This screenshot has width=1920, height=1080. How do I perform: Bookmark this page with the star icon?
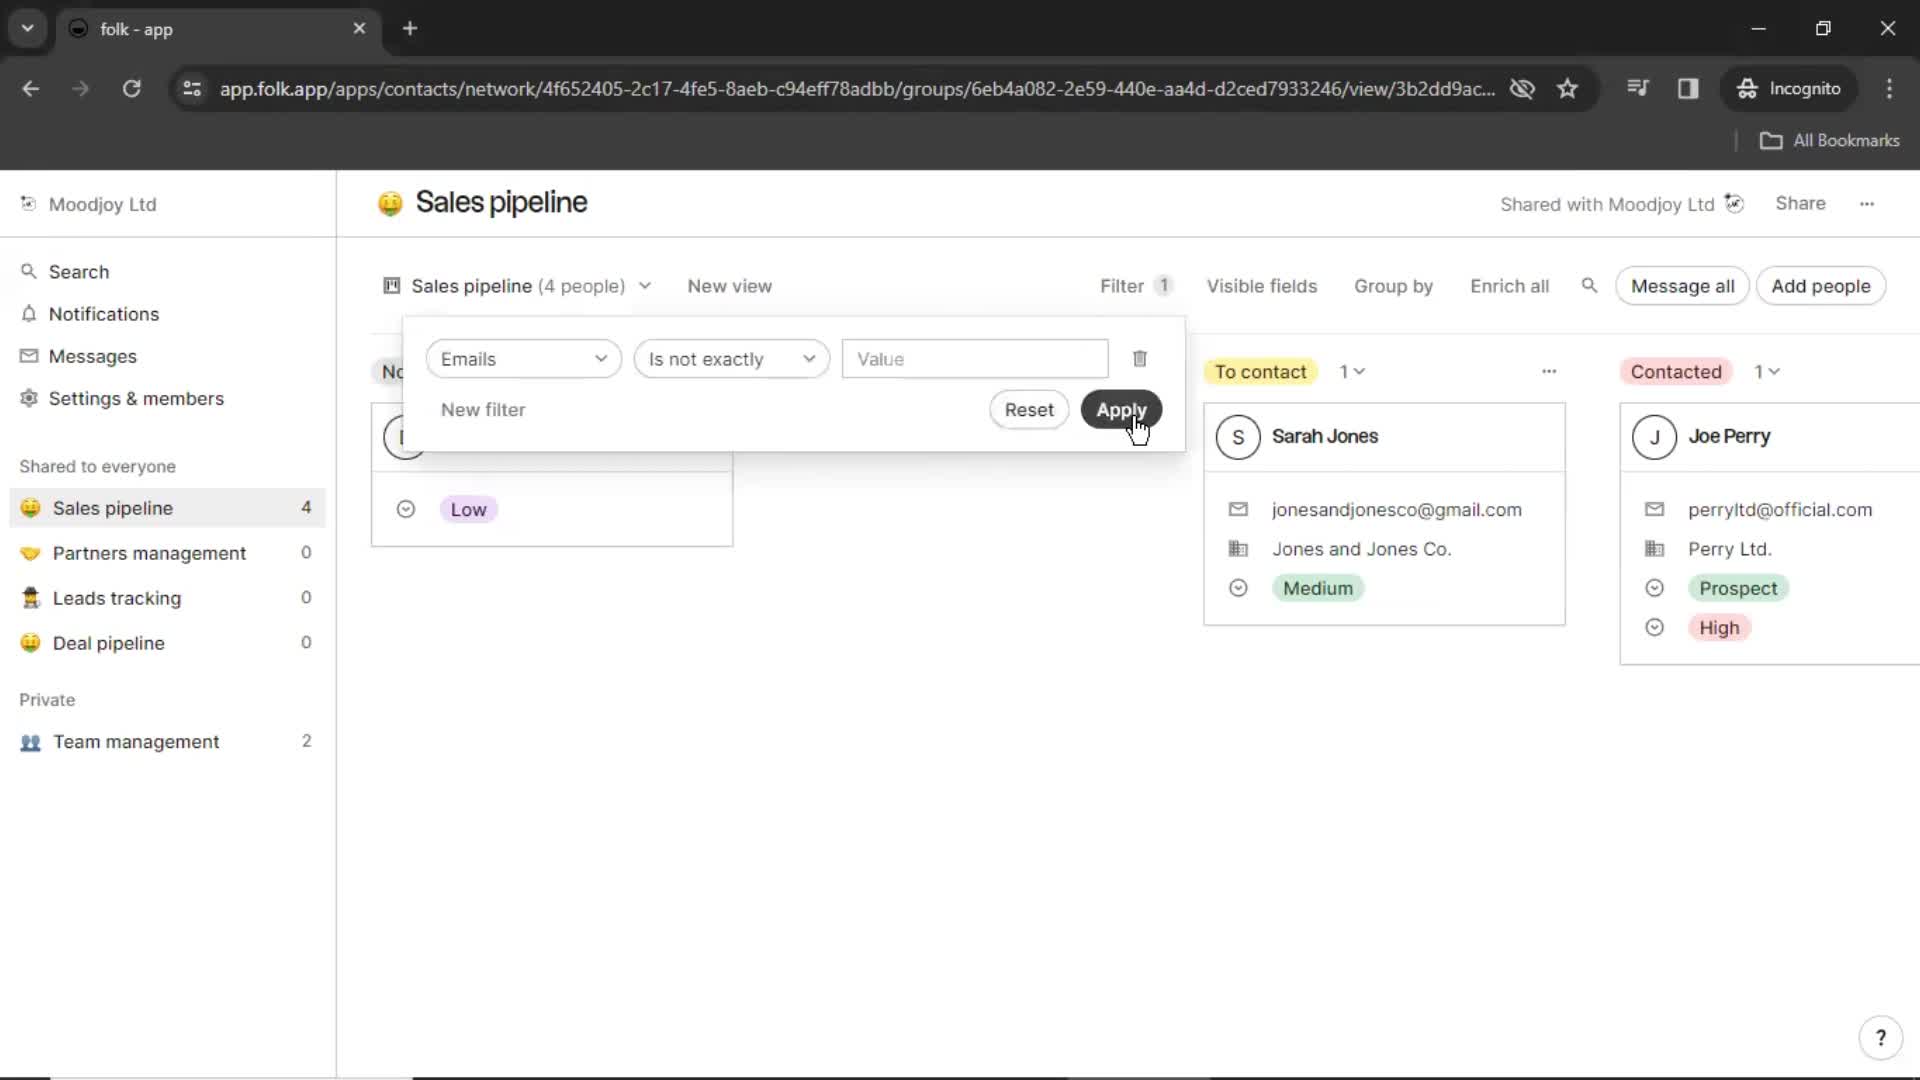pos(1567,89)
